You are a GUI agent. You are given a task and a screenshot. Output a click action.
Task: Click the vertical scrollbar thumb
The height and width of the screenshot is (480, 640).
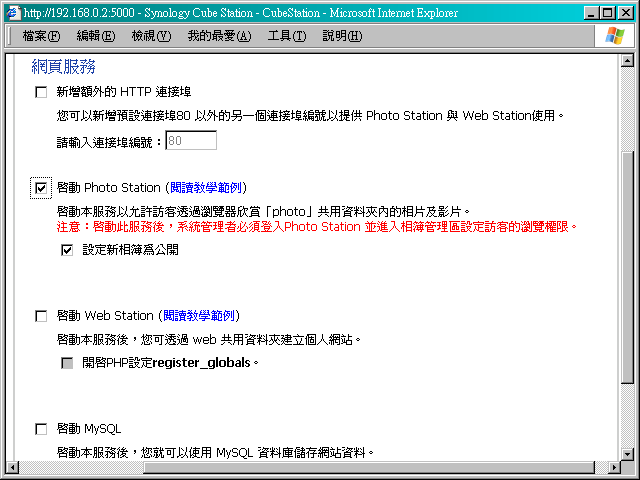pos(627,267)
